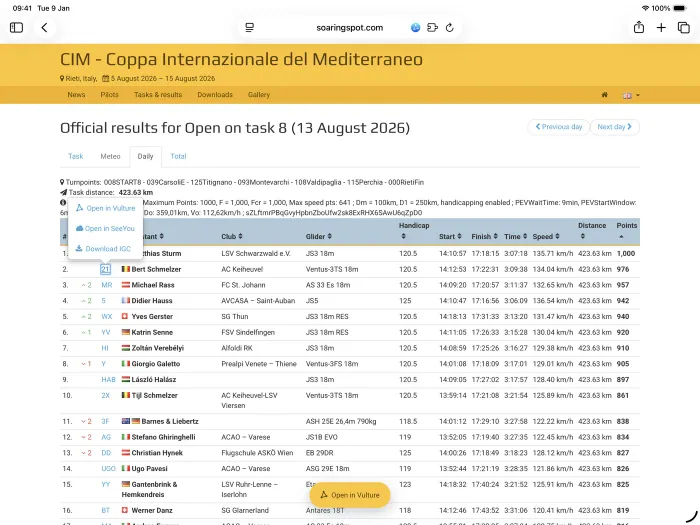Open UGO flight link for Ugo Pavesi
Viewport: 700px width, 525px height.
[x=108, y=468]
